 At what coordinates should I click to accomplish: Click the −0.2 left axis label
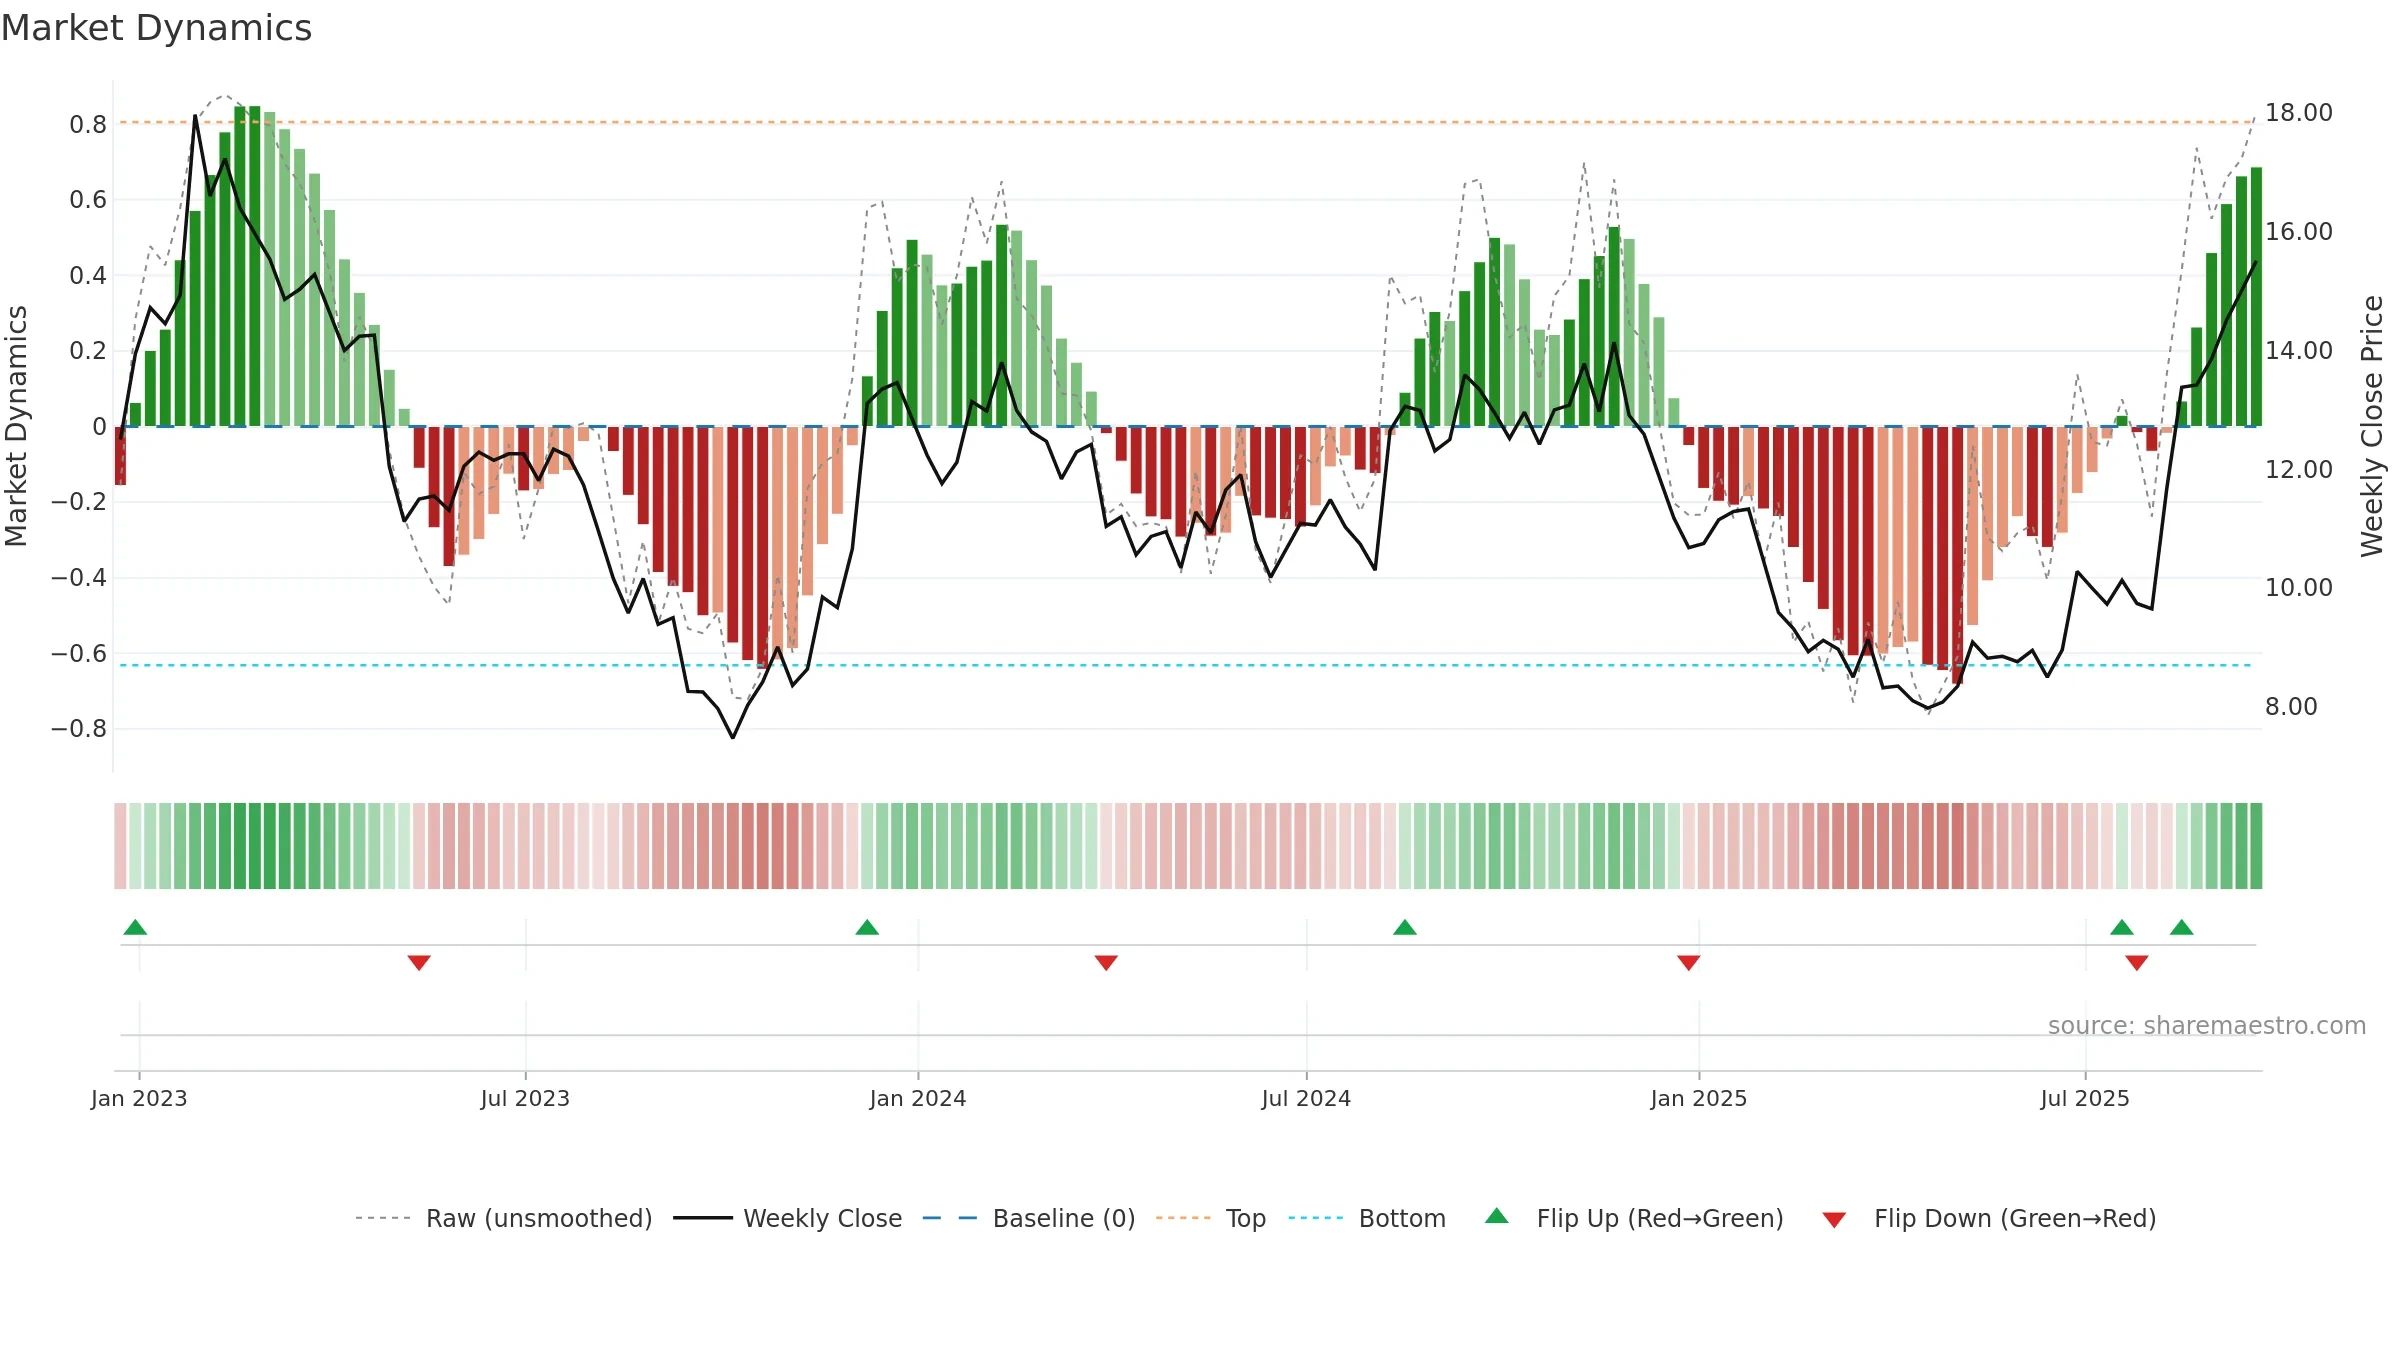pos(79,502)
